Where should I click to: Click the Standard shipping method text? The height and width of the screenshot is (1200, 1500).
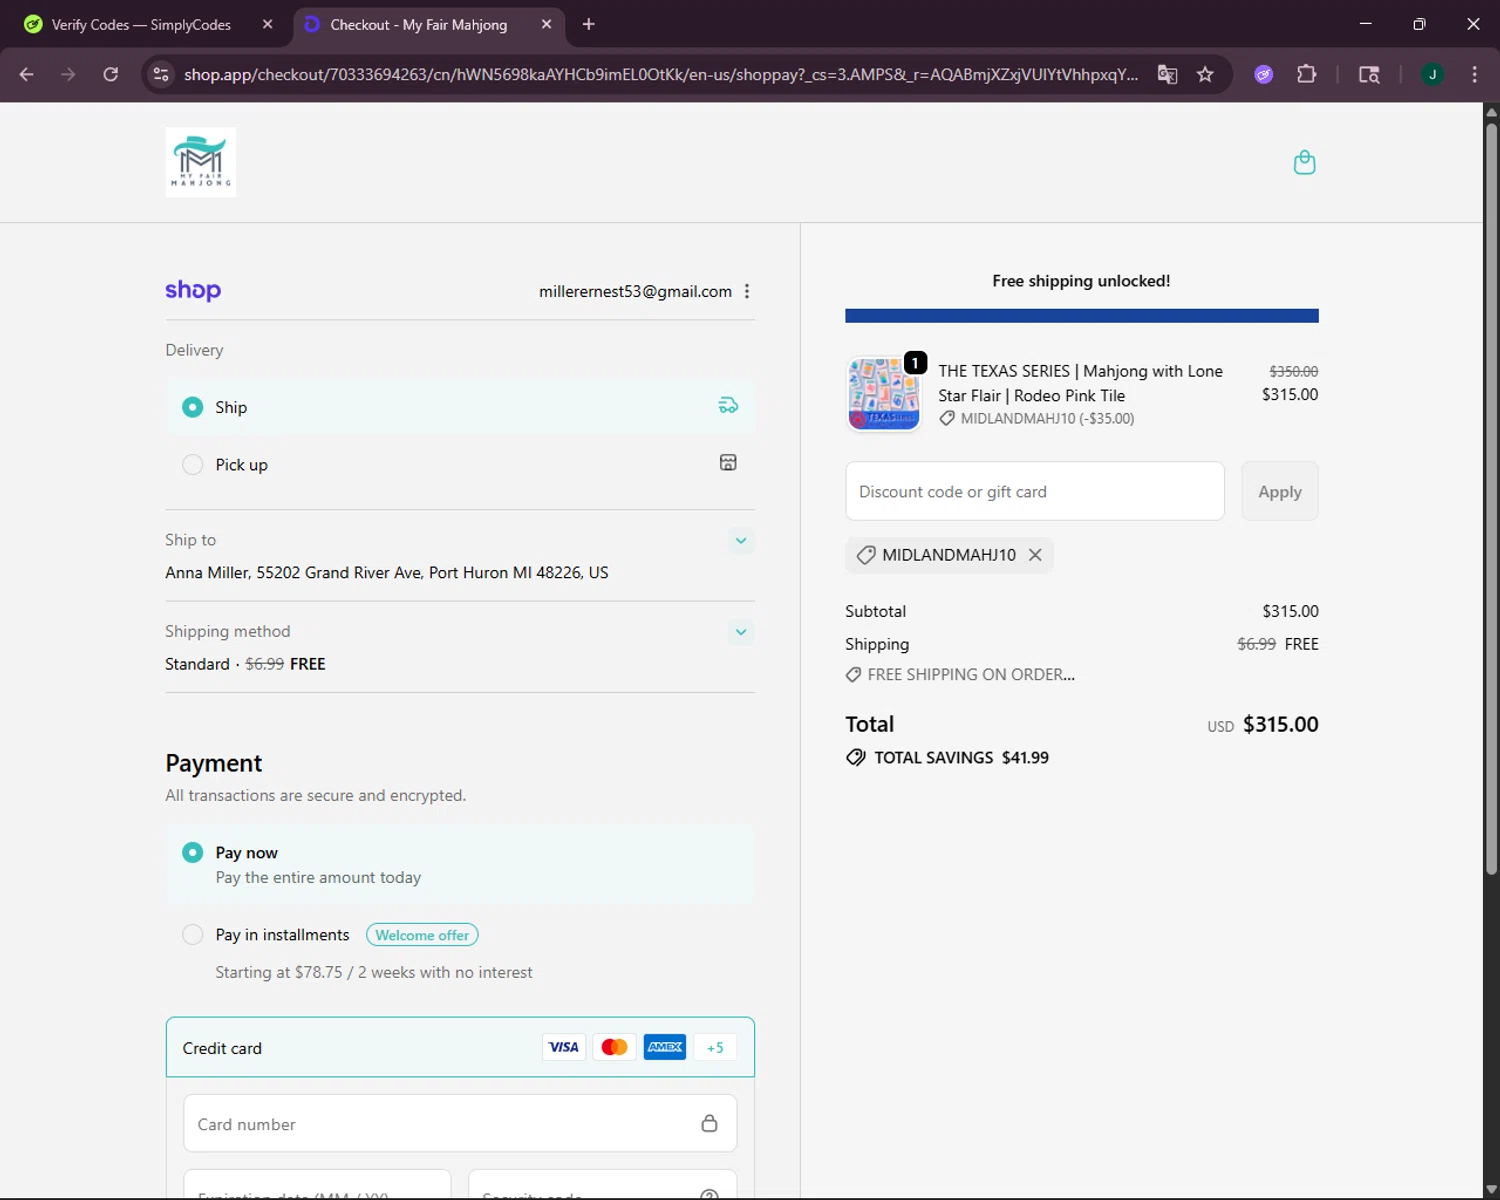[245, 664]
